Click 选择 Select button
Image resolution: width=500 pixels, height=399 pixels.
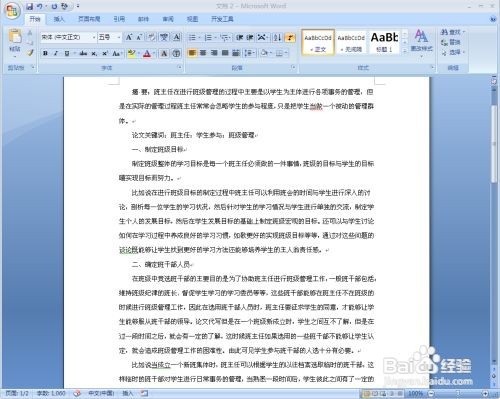click(452, 52)
